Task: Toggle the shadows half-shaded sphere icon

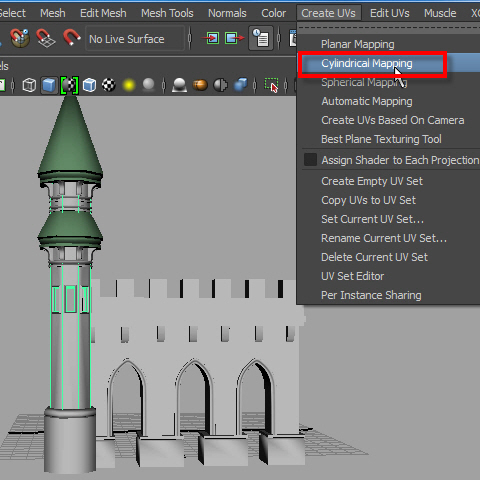Action: [220, 85]
